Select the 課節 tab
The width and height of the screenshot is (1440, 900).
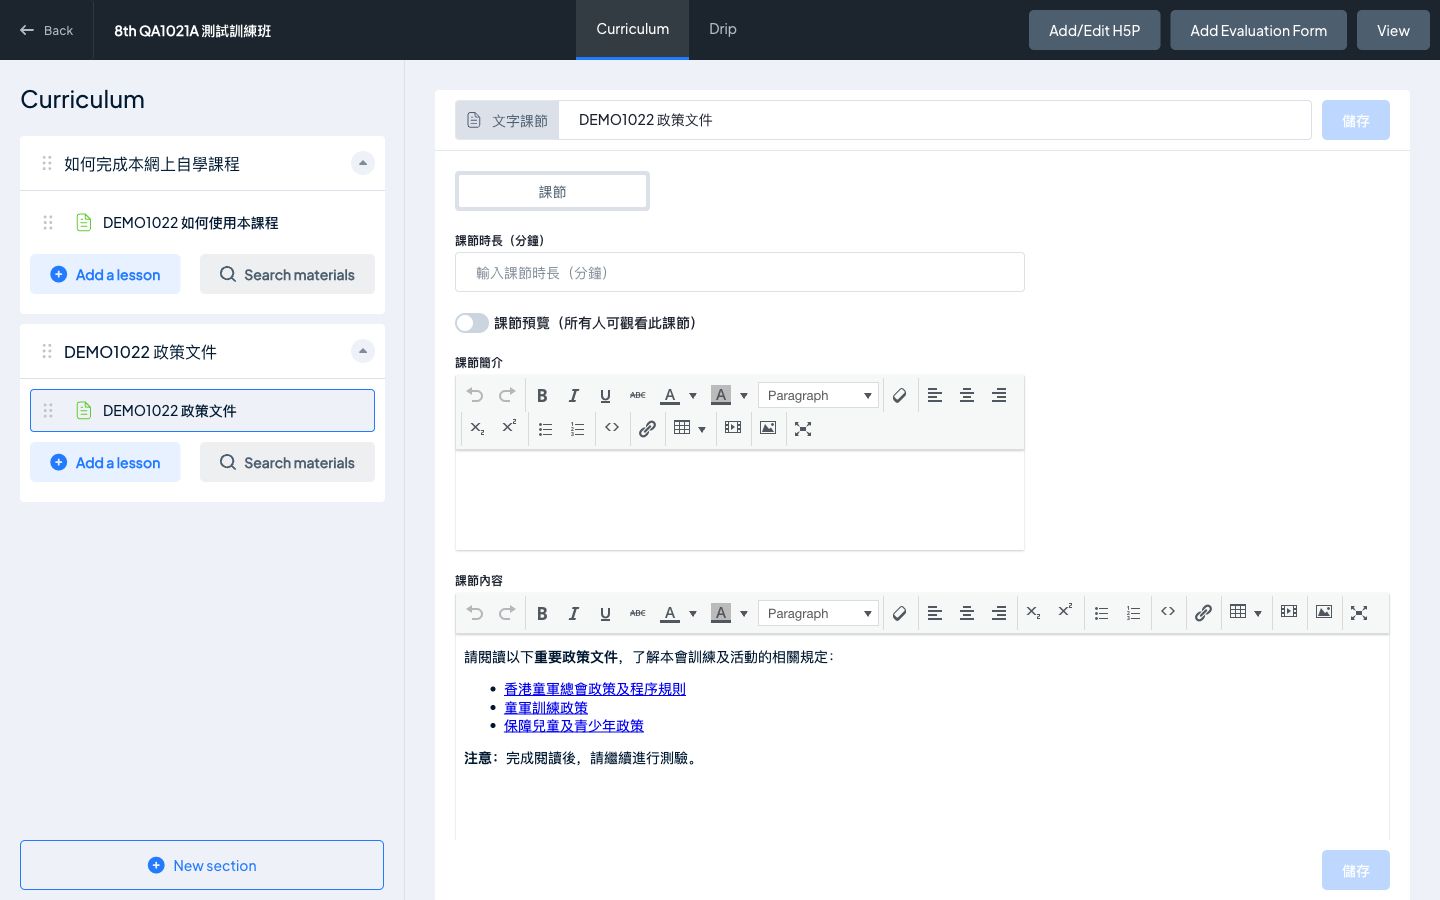click(x=552, y=191)
